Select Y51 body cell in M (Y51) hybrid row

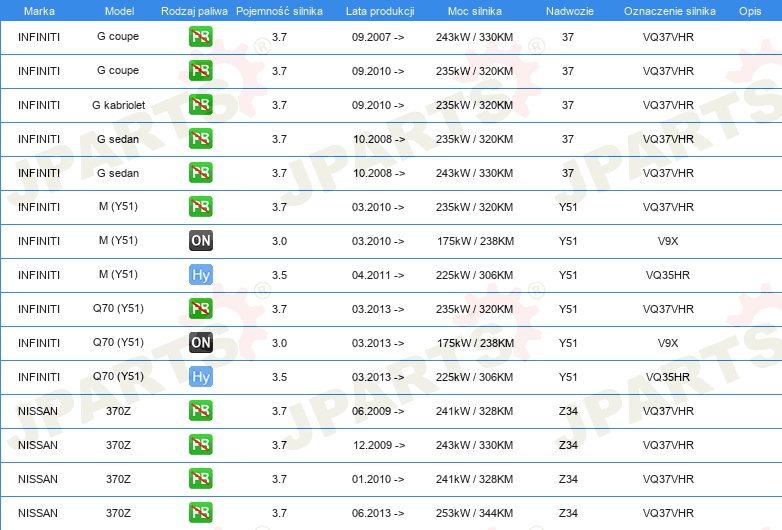point(568,275)
